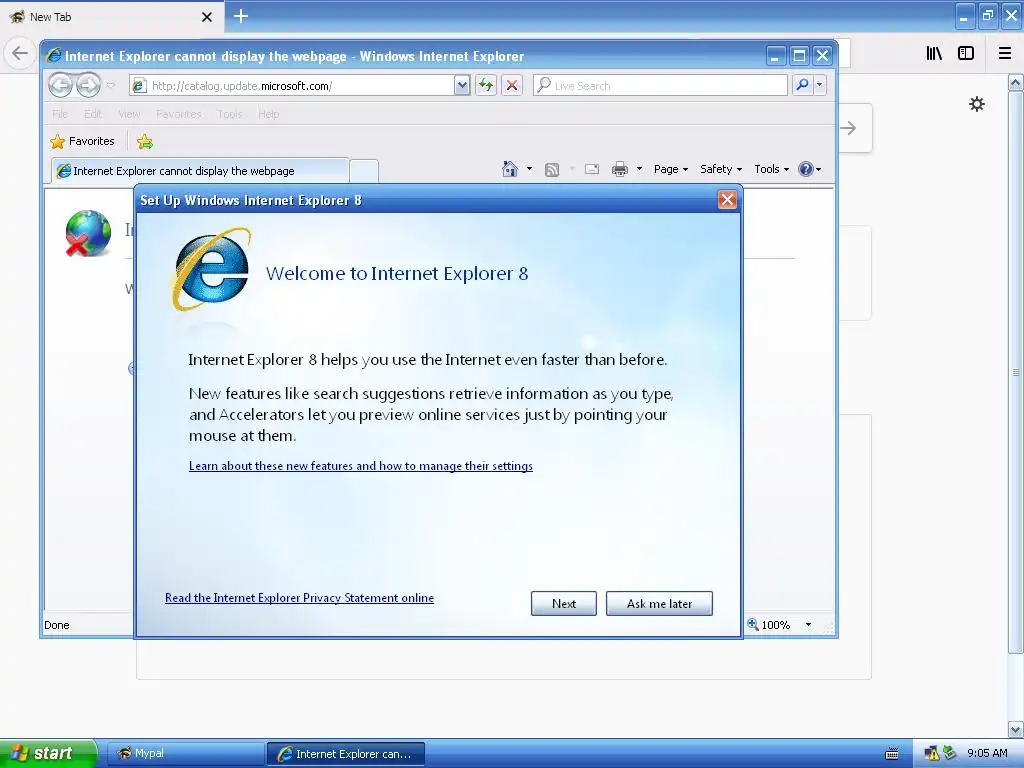Click the Read Mail icon in command bar
This screenshot has height=768, width=1024.
click(592, 169)
